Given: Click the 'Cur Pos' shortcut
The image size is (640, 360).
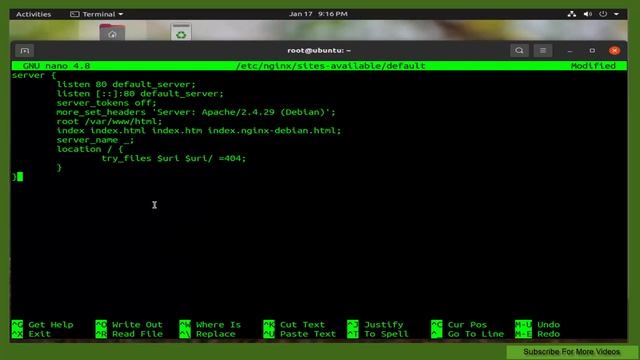Looking at the screenshot, I should pos(459,325).
